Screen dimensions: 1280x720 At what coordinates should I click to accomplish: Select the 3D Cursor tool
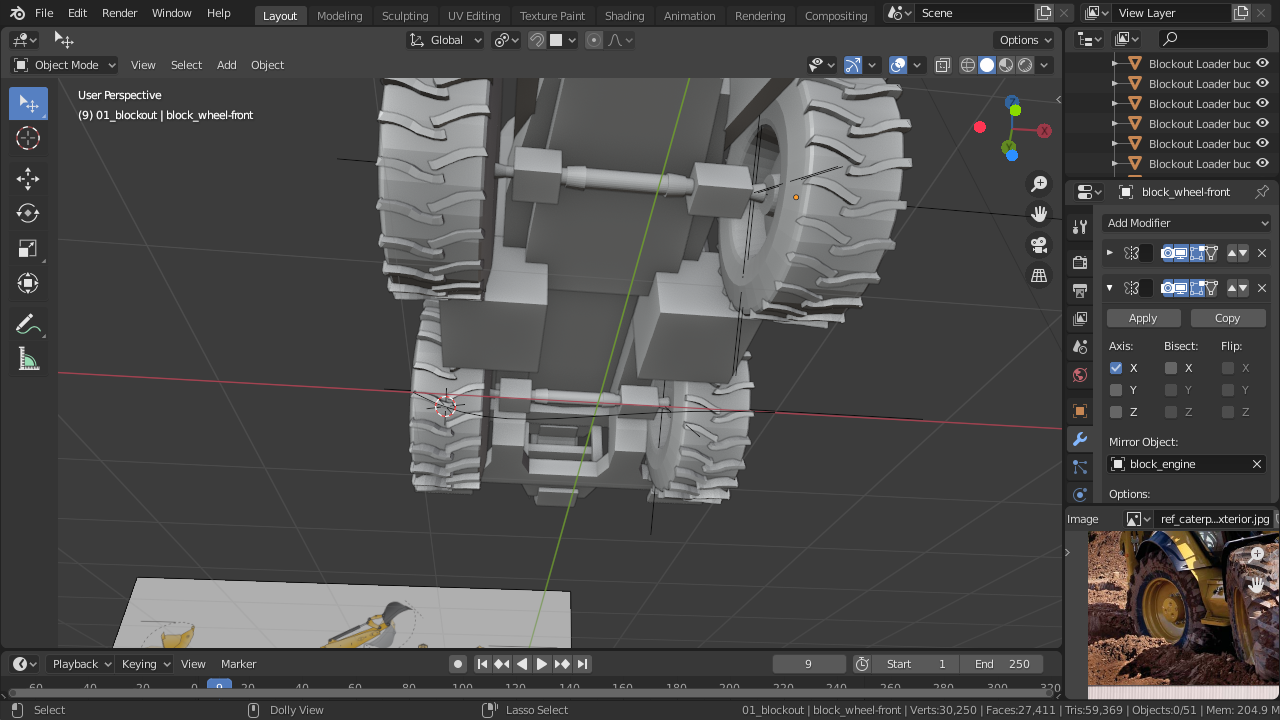tap(28, 139)
